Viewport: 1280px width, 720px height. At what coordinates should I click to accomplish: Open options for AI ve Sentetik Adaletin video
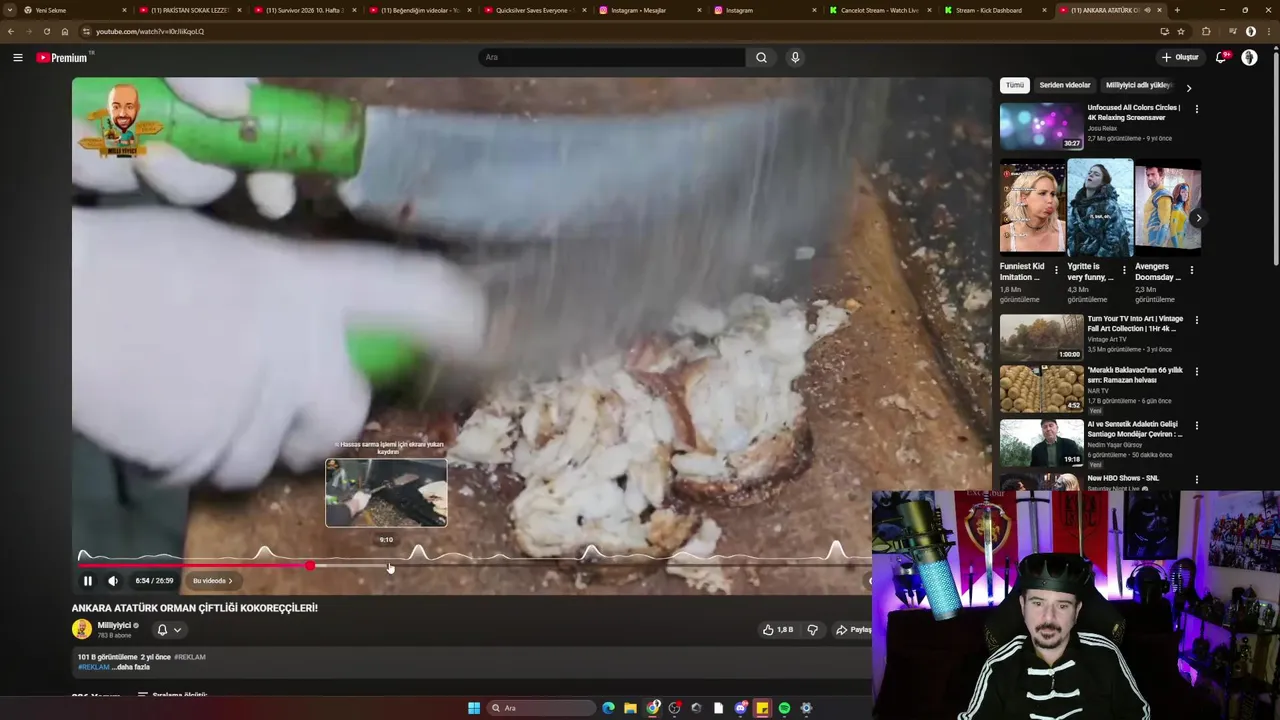click(x=1196, y=425)
